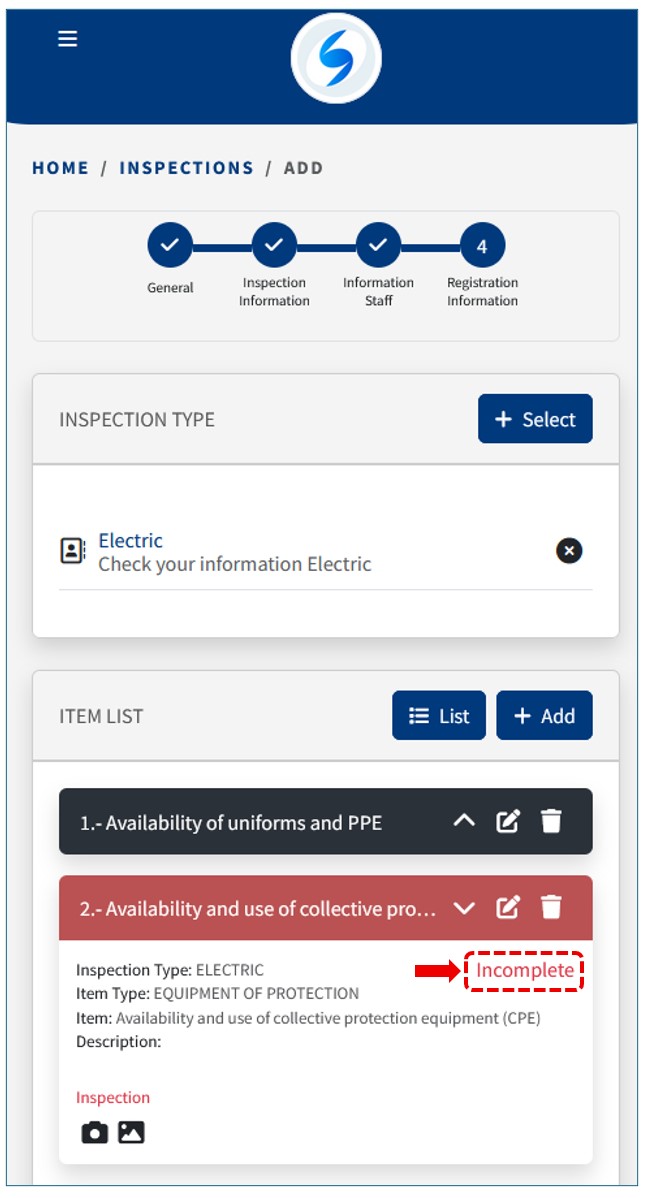This screenshot has width=646, height=1198.
Task: Edit item 2 collective protection equipment
Action: [x=508, y=908]
